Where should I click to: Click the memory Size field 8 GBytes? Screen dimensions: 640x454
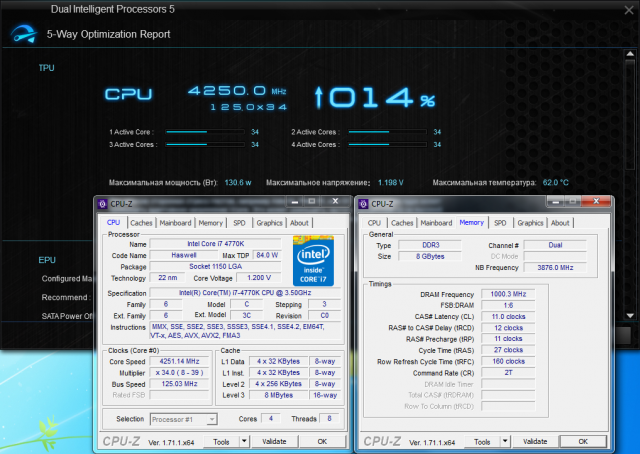[x=430, y=256]
